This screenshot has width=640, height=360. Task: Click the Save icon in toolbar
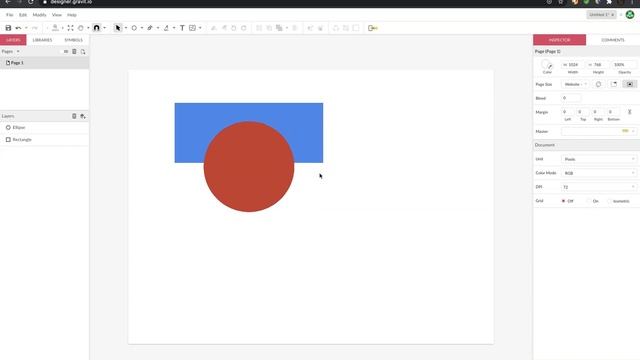pyautogui.click(x=8, y=28)
